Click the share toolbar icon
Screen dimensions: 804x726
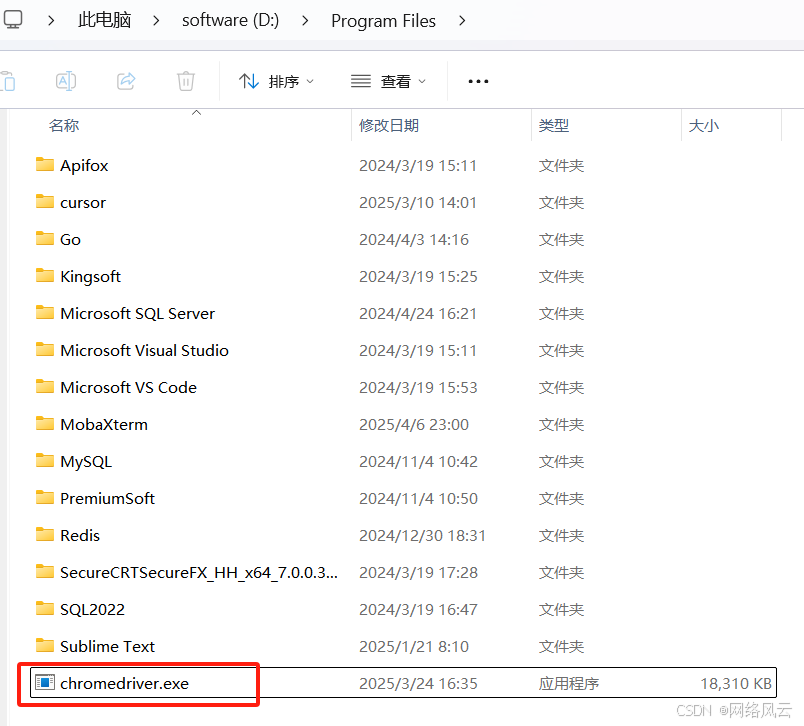point(126,81)
